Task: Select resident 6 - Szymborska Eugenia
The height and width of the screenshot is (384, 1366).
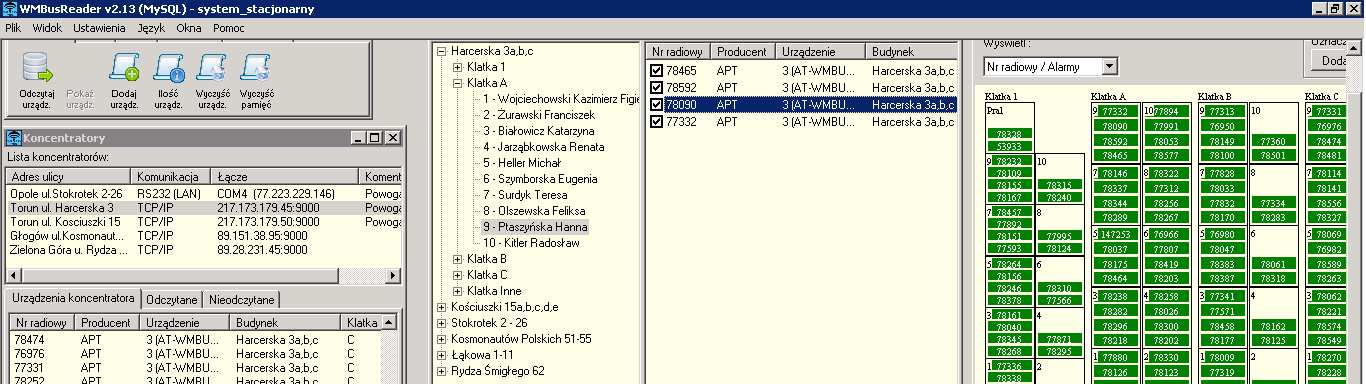Action: click(540, 179)
